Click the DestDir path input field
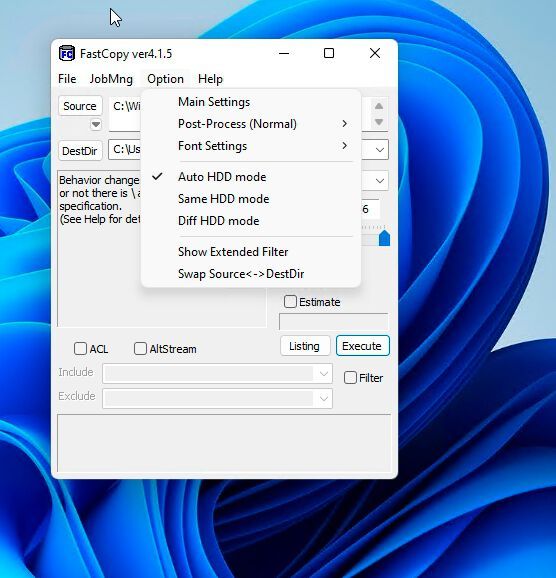This screenshot has height=578, width=556. [125, 150]
